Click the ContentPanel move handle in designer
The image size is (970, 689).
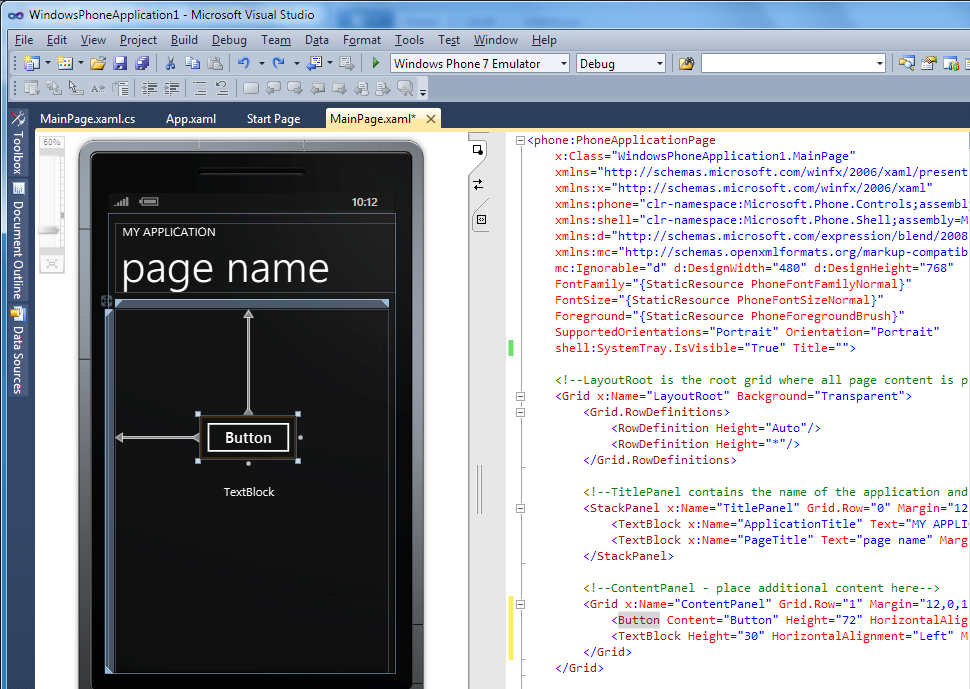(x=106, y=301)
